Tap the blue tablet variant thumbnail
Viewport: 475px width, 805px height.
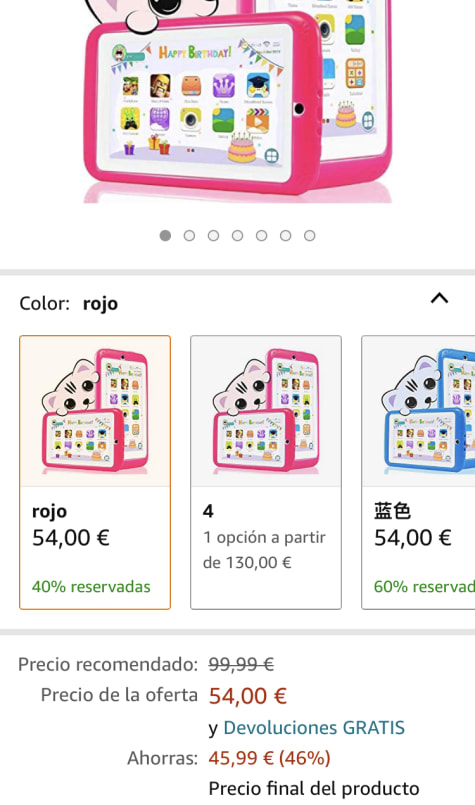419,411
